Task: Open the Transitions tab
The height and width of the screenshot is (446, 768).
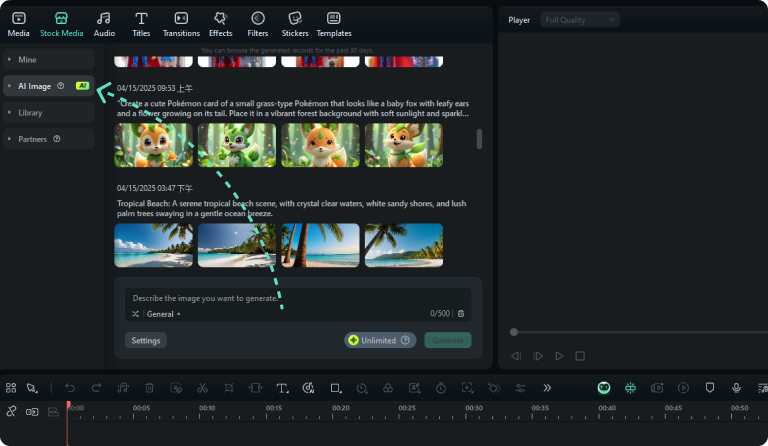Action: (x=181, y=24)
